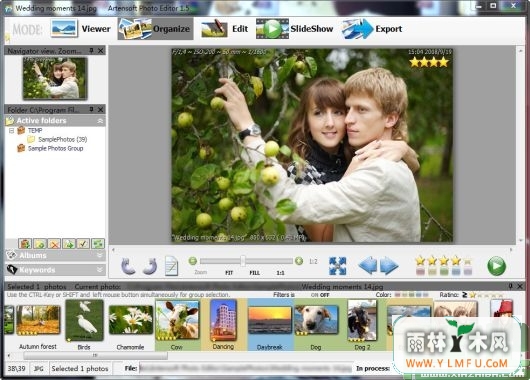This screenshot has height=380, width=530.
Task: Select the Dog 2 thumbnail
Action: (362, 320)
